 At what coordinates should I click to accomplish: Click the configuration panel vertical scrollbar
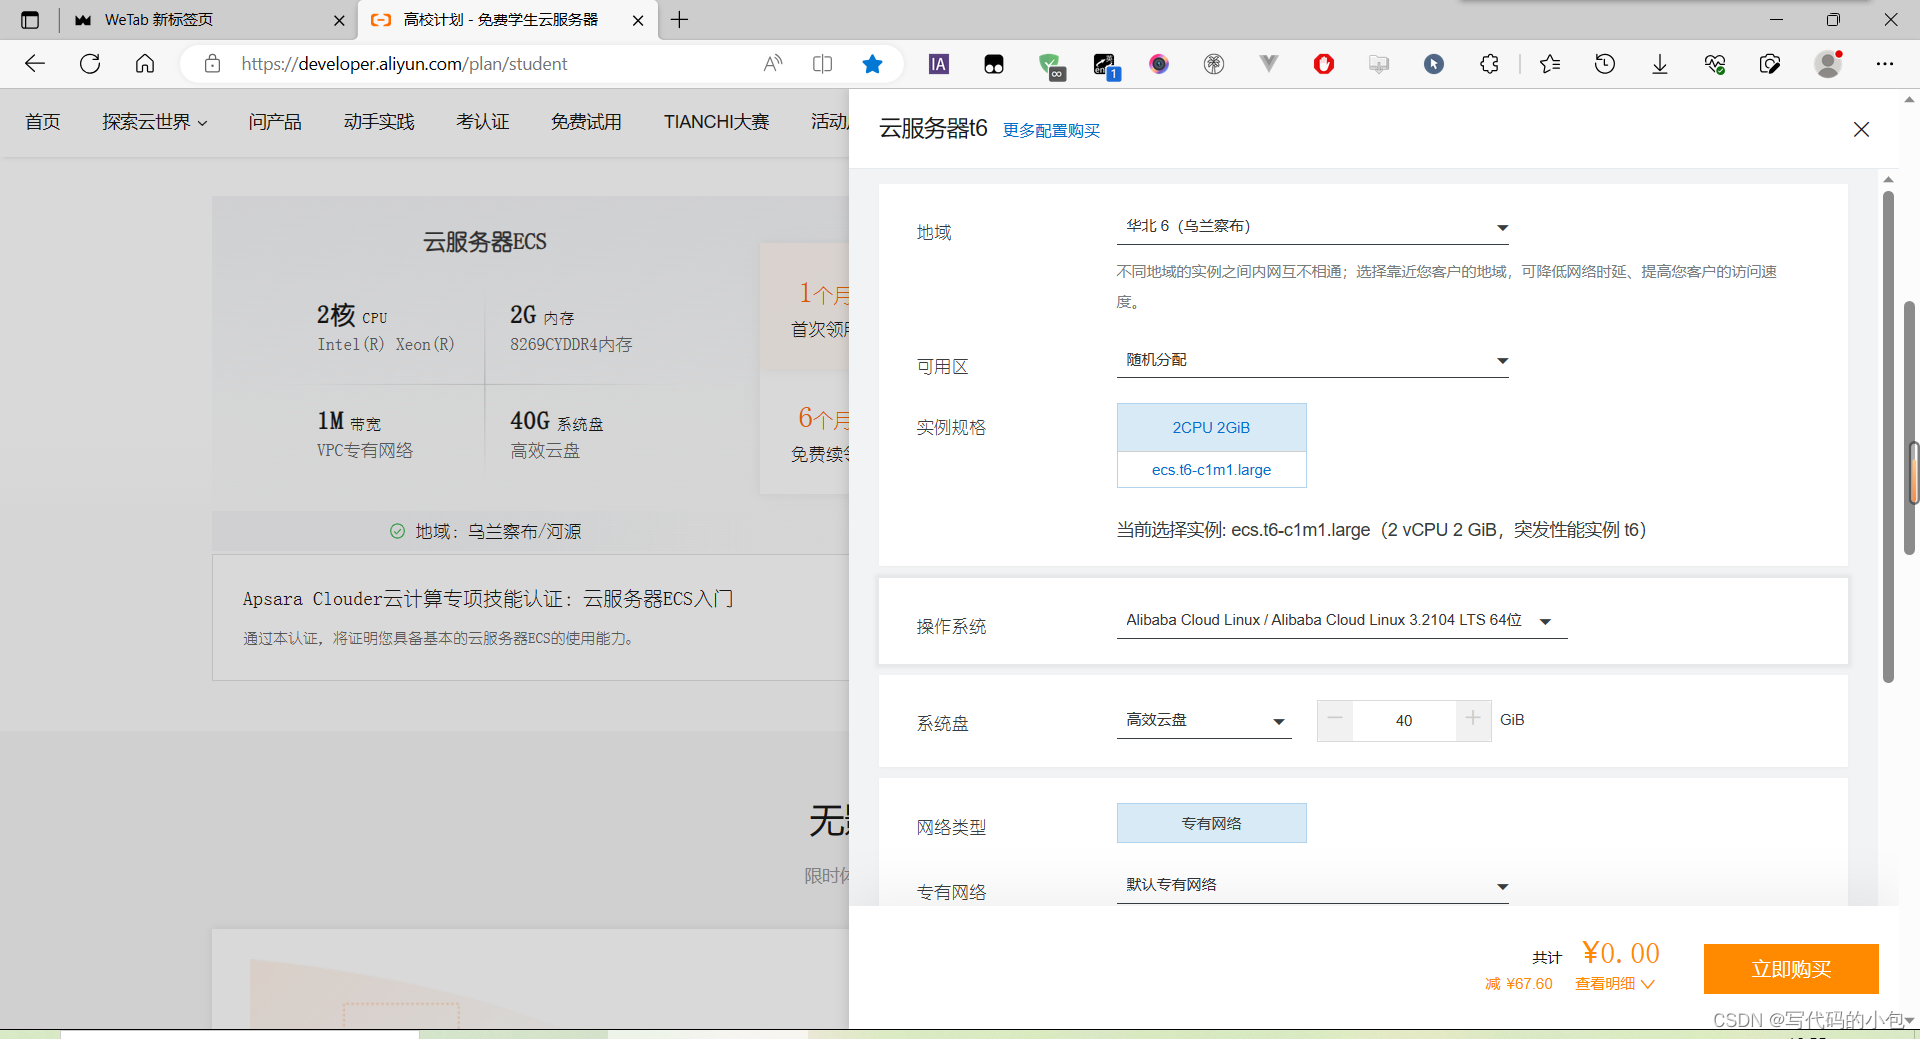coord(1888,436)
